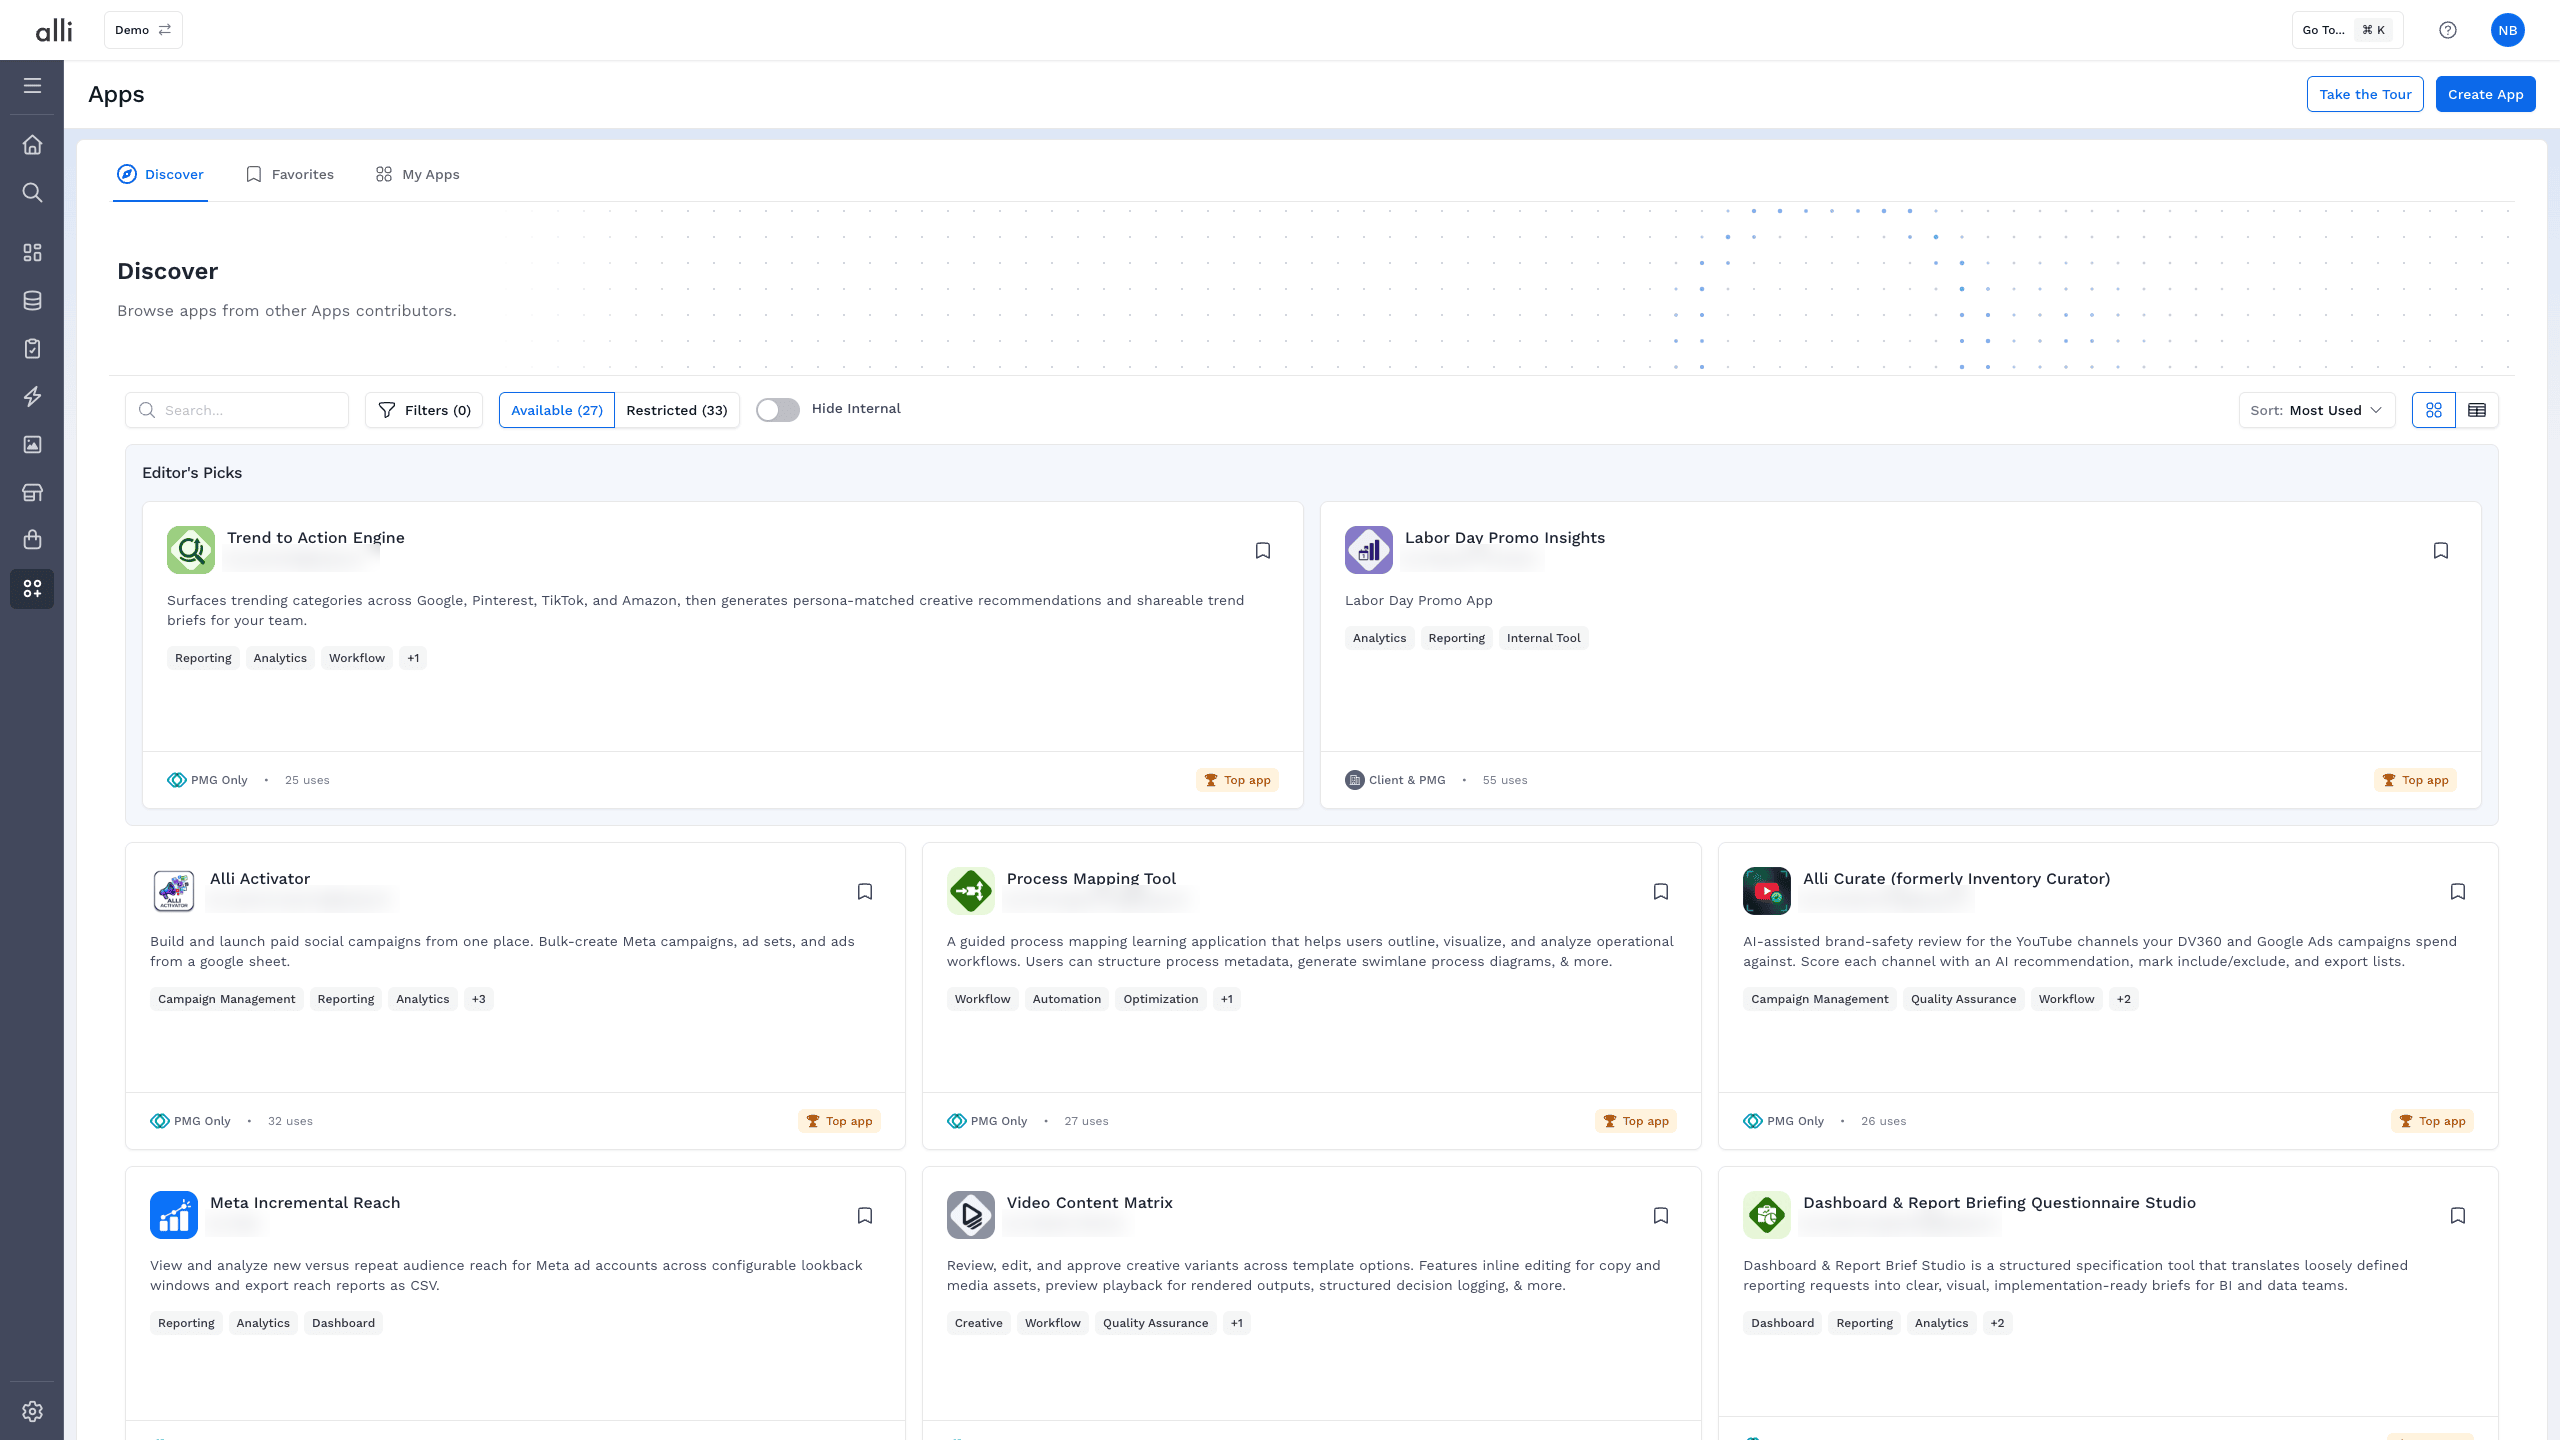Bookmark the Alli Activator app
The width and height of the screenshot is (2560, 1440).
coord(865,892)
